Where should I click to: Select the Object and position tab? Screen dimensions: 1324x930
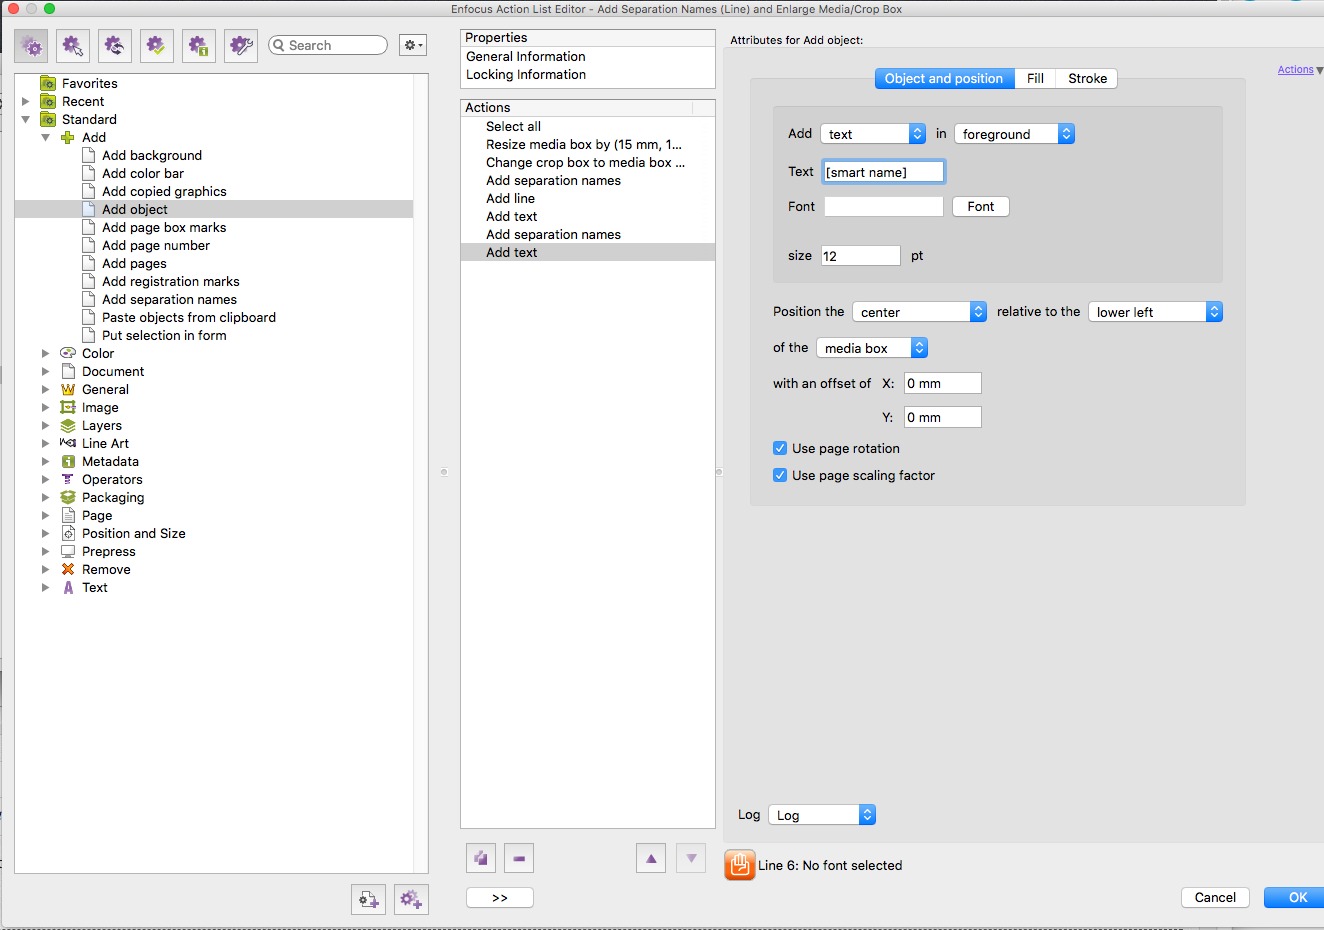click(x=944, y=78)
